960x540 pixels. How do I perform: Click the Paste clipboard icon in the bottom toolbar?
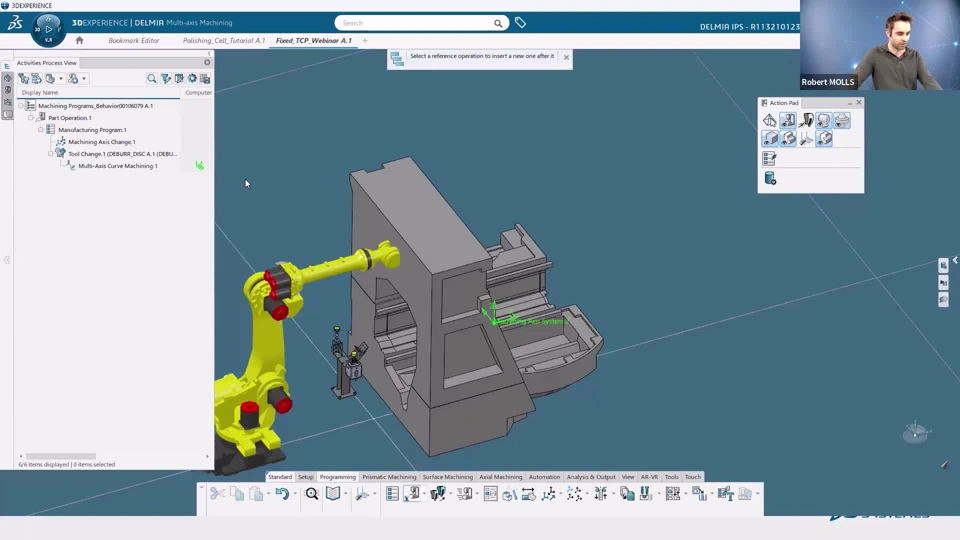[257, 493]
